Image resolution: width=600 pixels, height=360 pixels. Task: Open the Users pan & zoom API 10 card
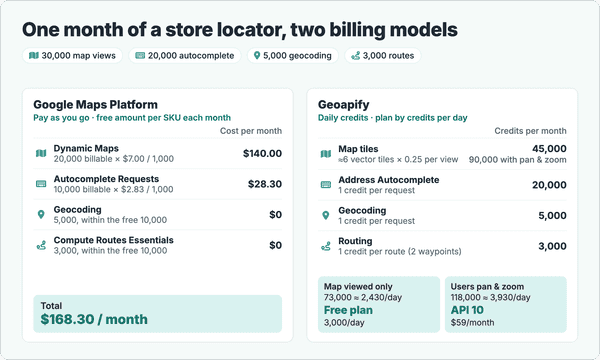coord(505,305)
